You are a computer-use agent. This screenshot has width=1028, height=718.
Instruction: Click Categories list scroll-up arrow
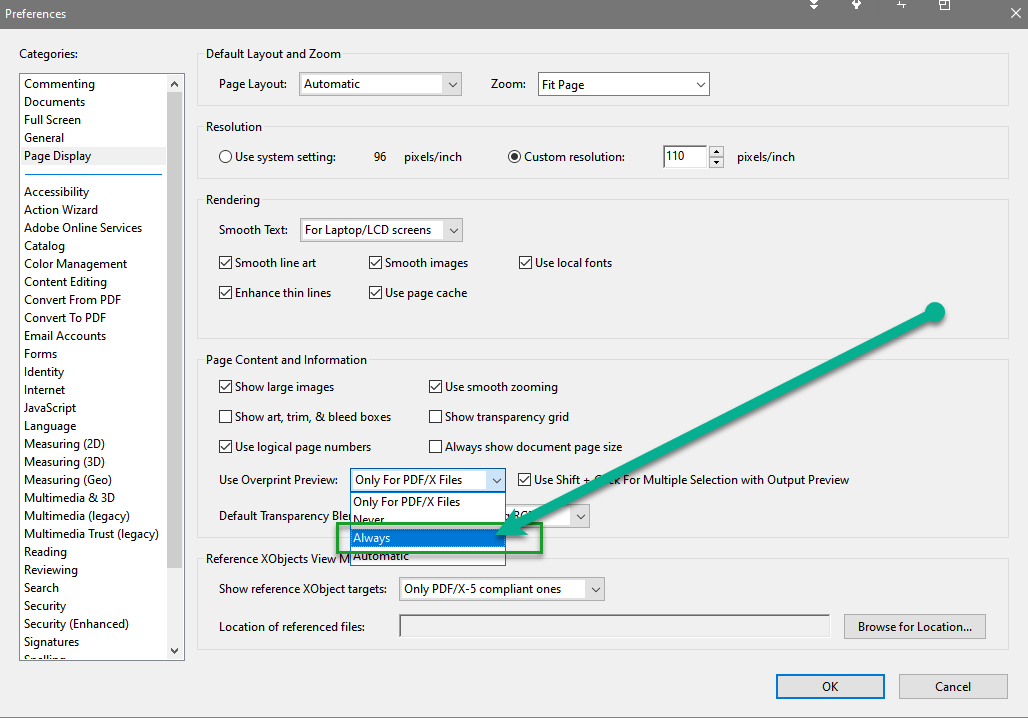(x=175, y=84)
